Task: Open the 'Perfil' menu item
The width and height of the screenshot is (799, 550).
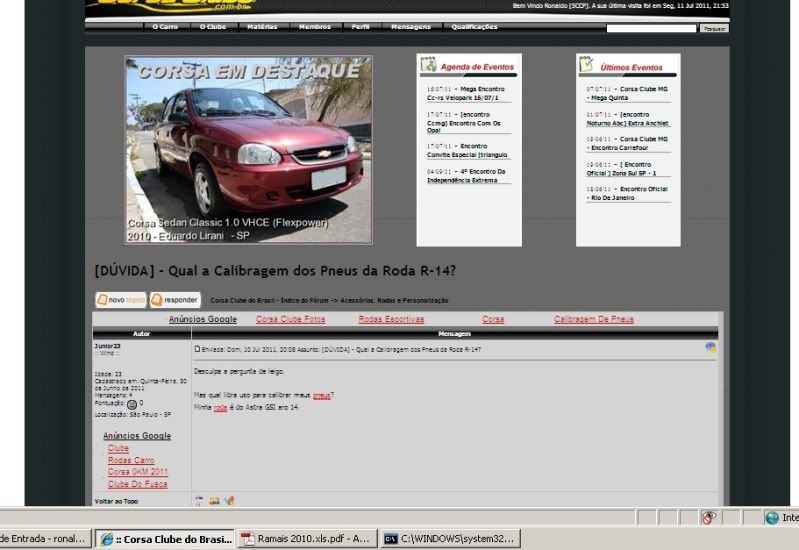Action: tap(360, 27)
